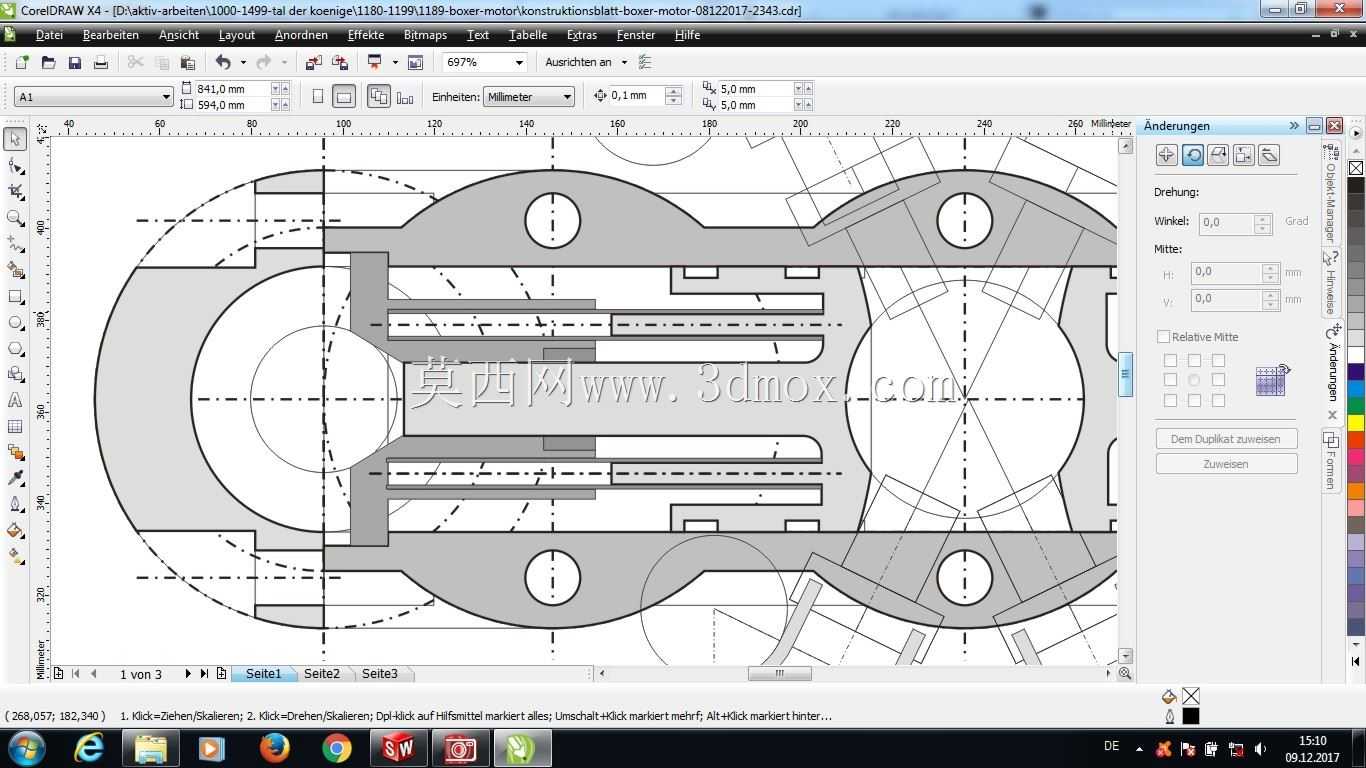Select the Freehand curve tool

tap(15, 244)
